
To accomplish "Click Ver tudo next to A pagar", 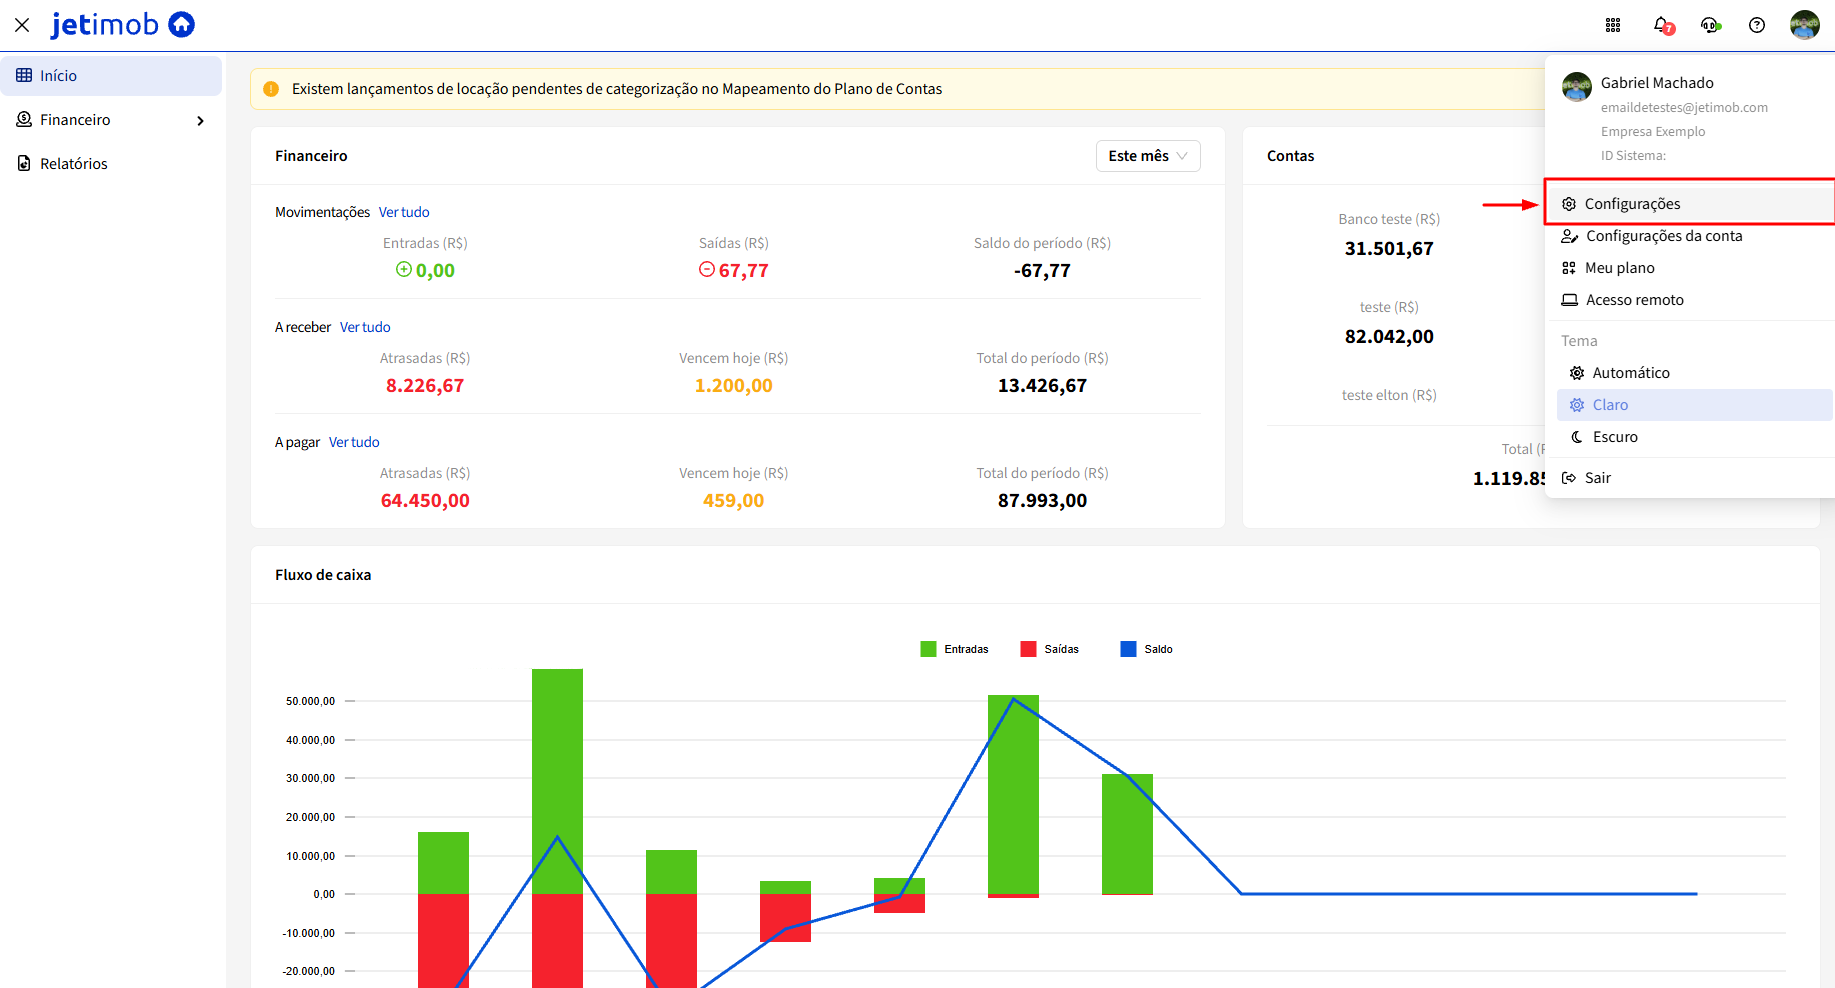I will (354, 442).
